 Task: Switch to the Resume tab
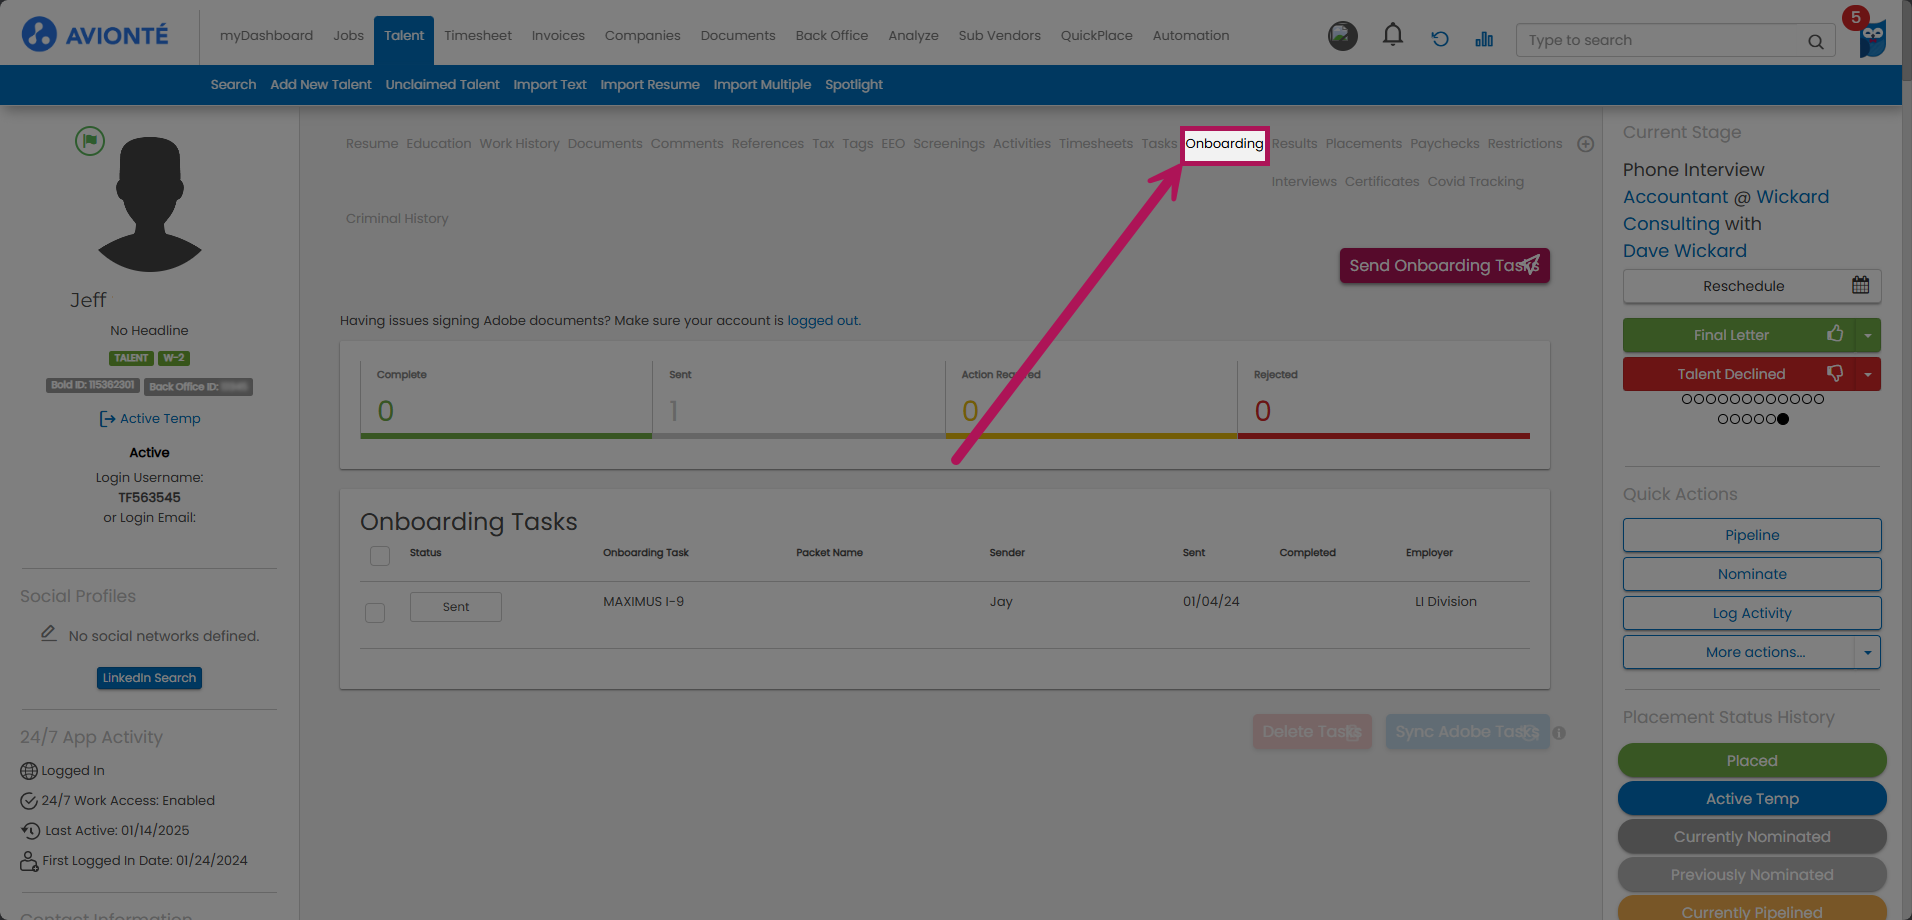point(372,144)
